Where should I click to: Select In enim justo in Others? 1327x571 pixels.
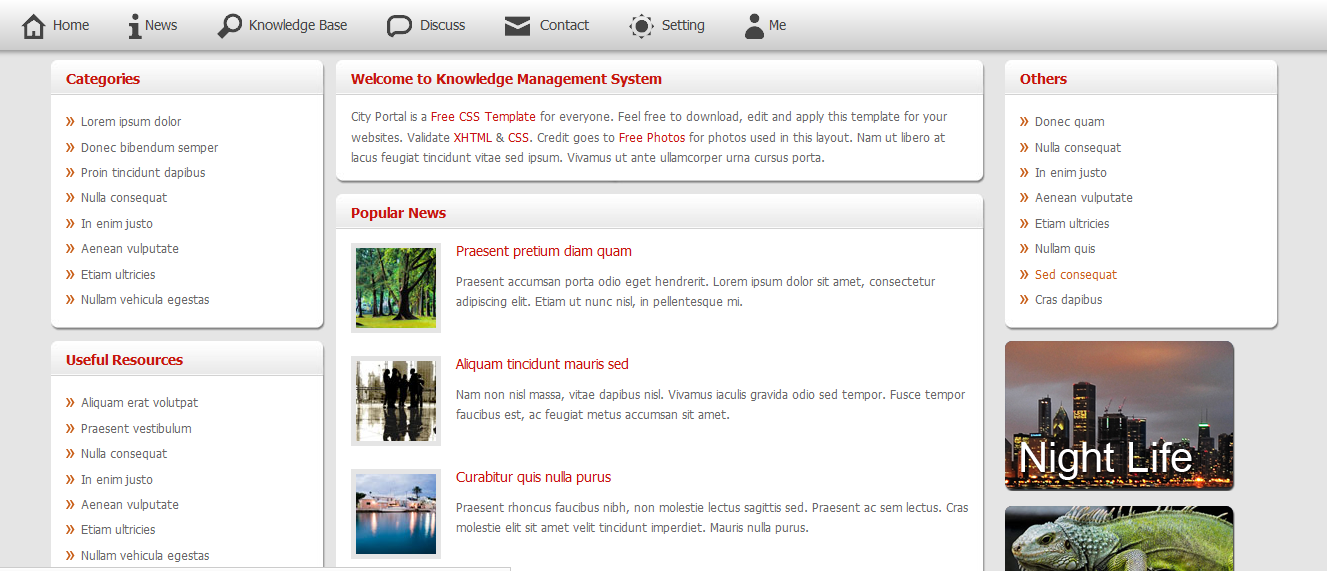1071,173
